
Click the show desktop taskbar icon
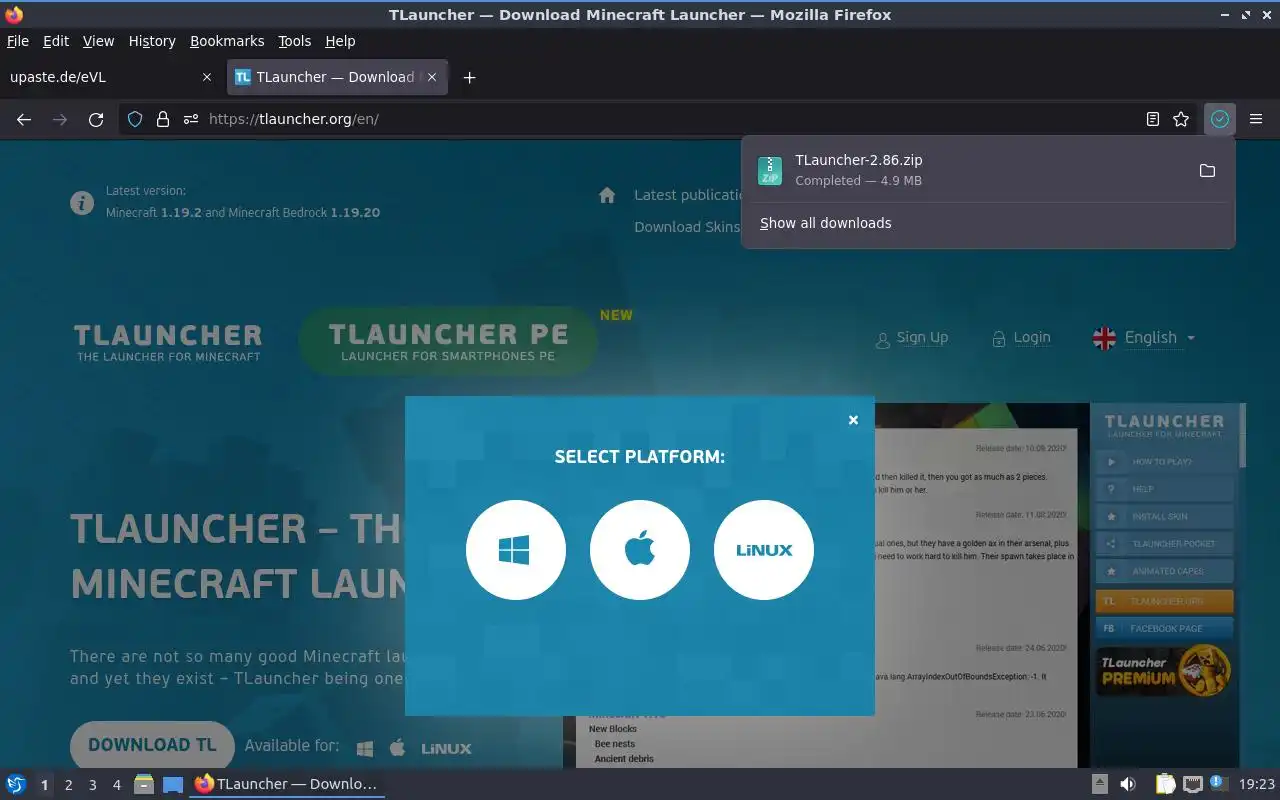pos(173,784)
